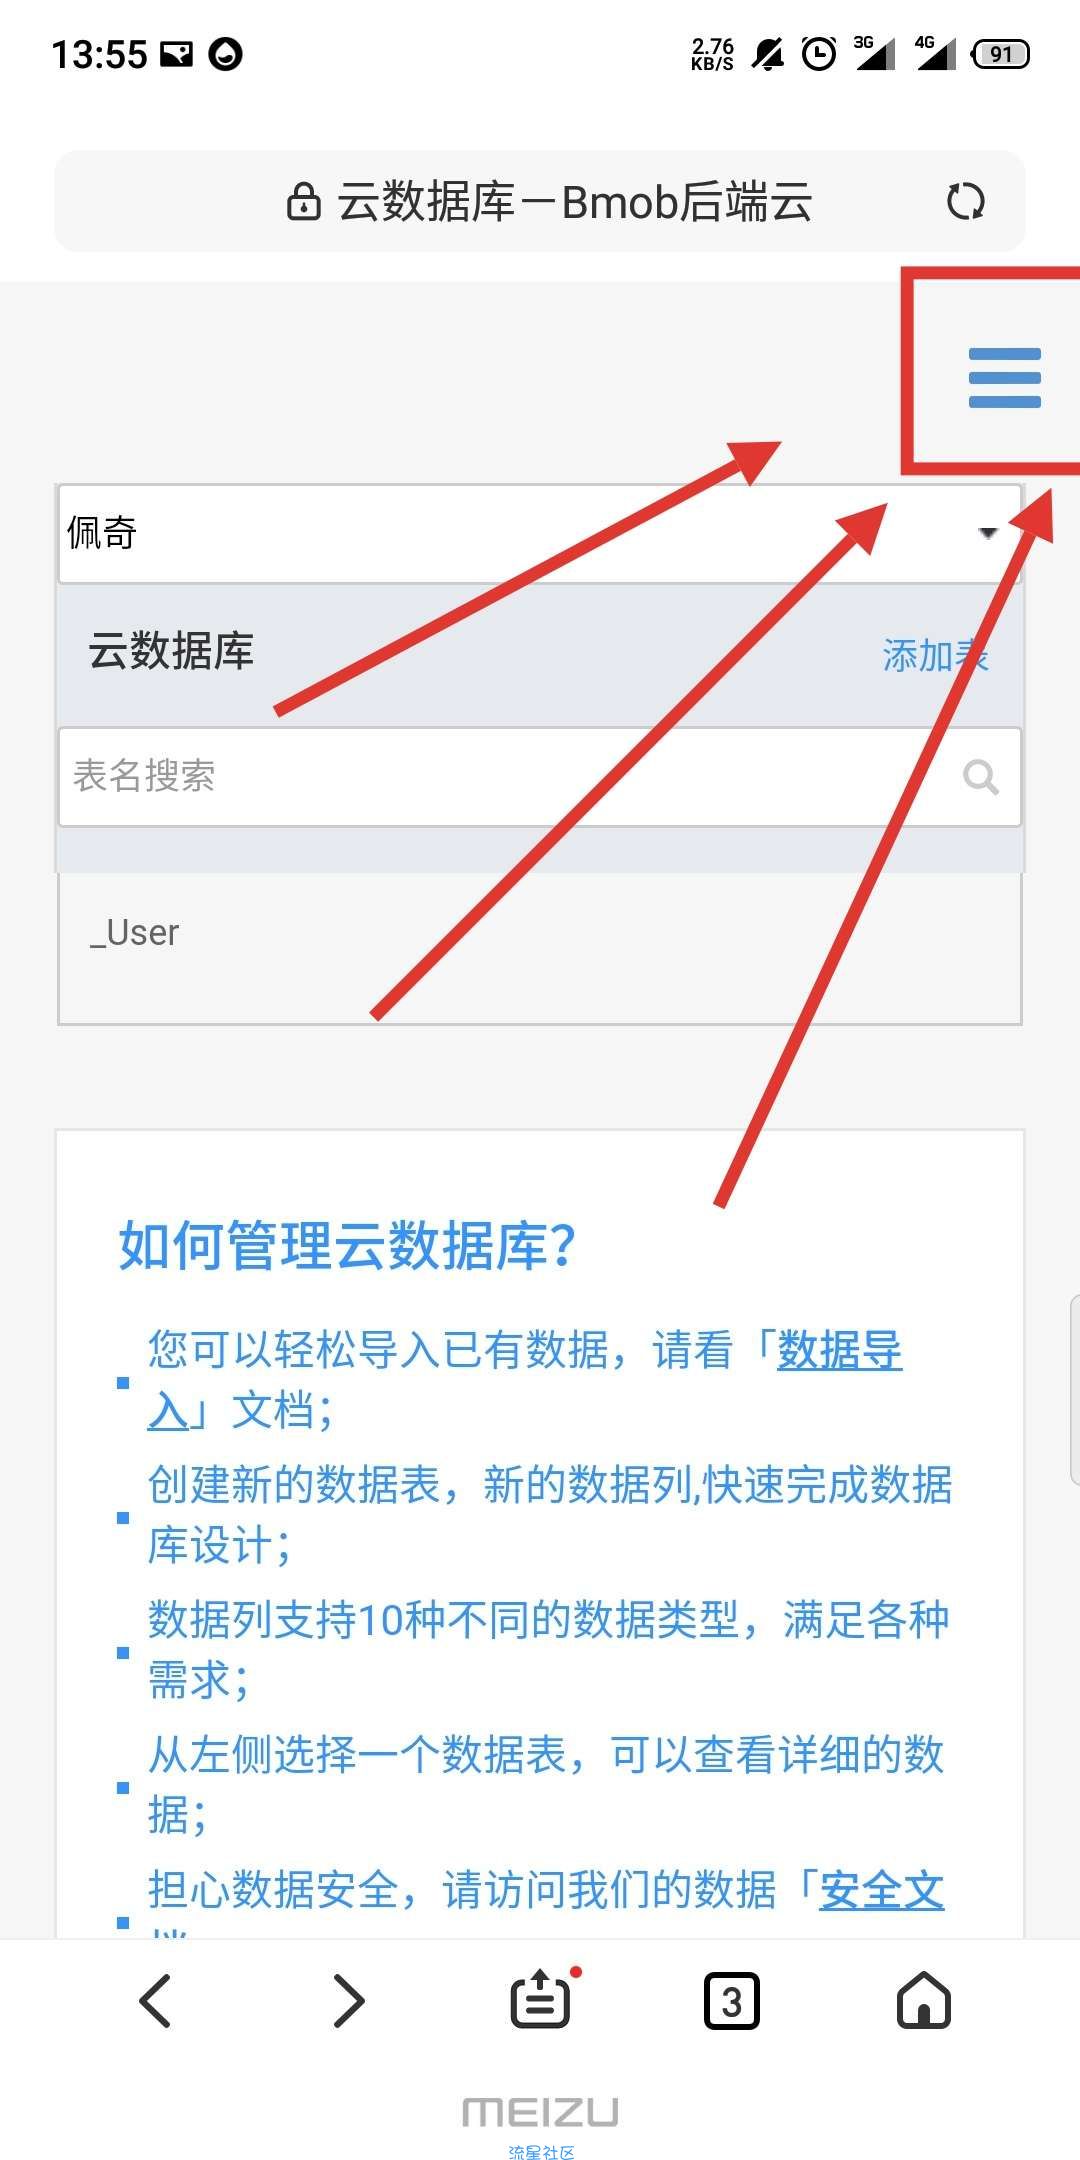Tap the address bar page title
This screenshot has height=2160, width=1080.
(x=574, y=202)
